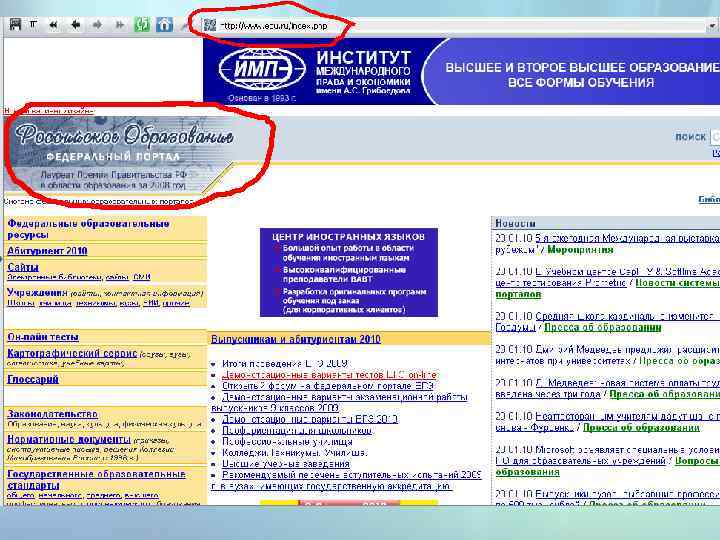The width and height of the screenshot is (720, 540).
Task: Open 'Он-лайн тесты' in left menu
Action: coord(43,337)
